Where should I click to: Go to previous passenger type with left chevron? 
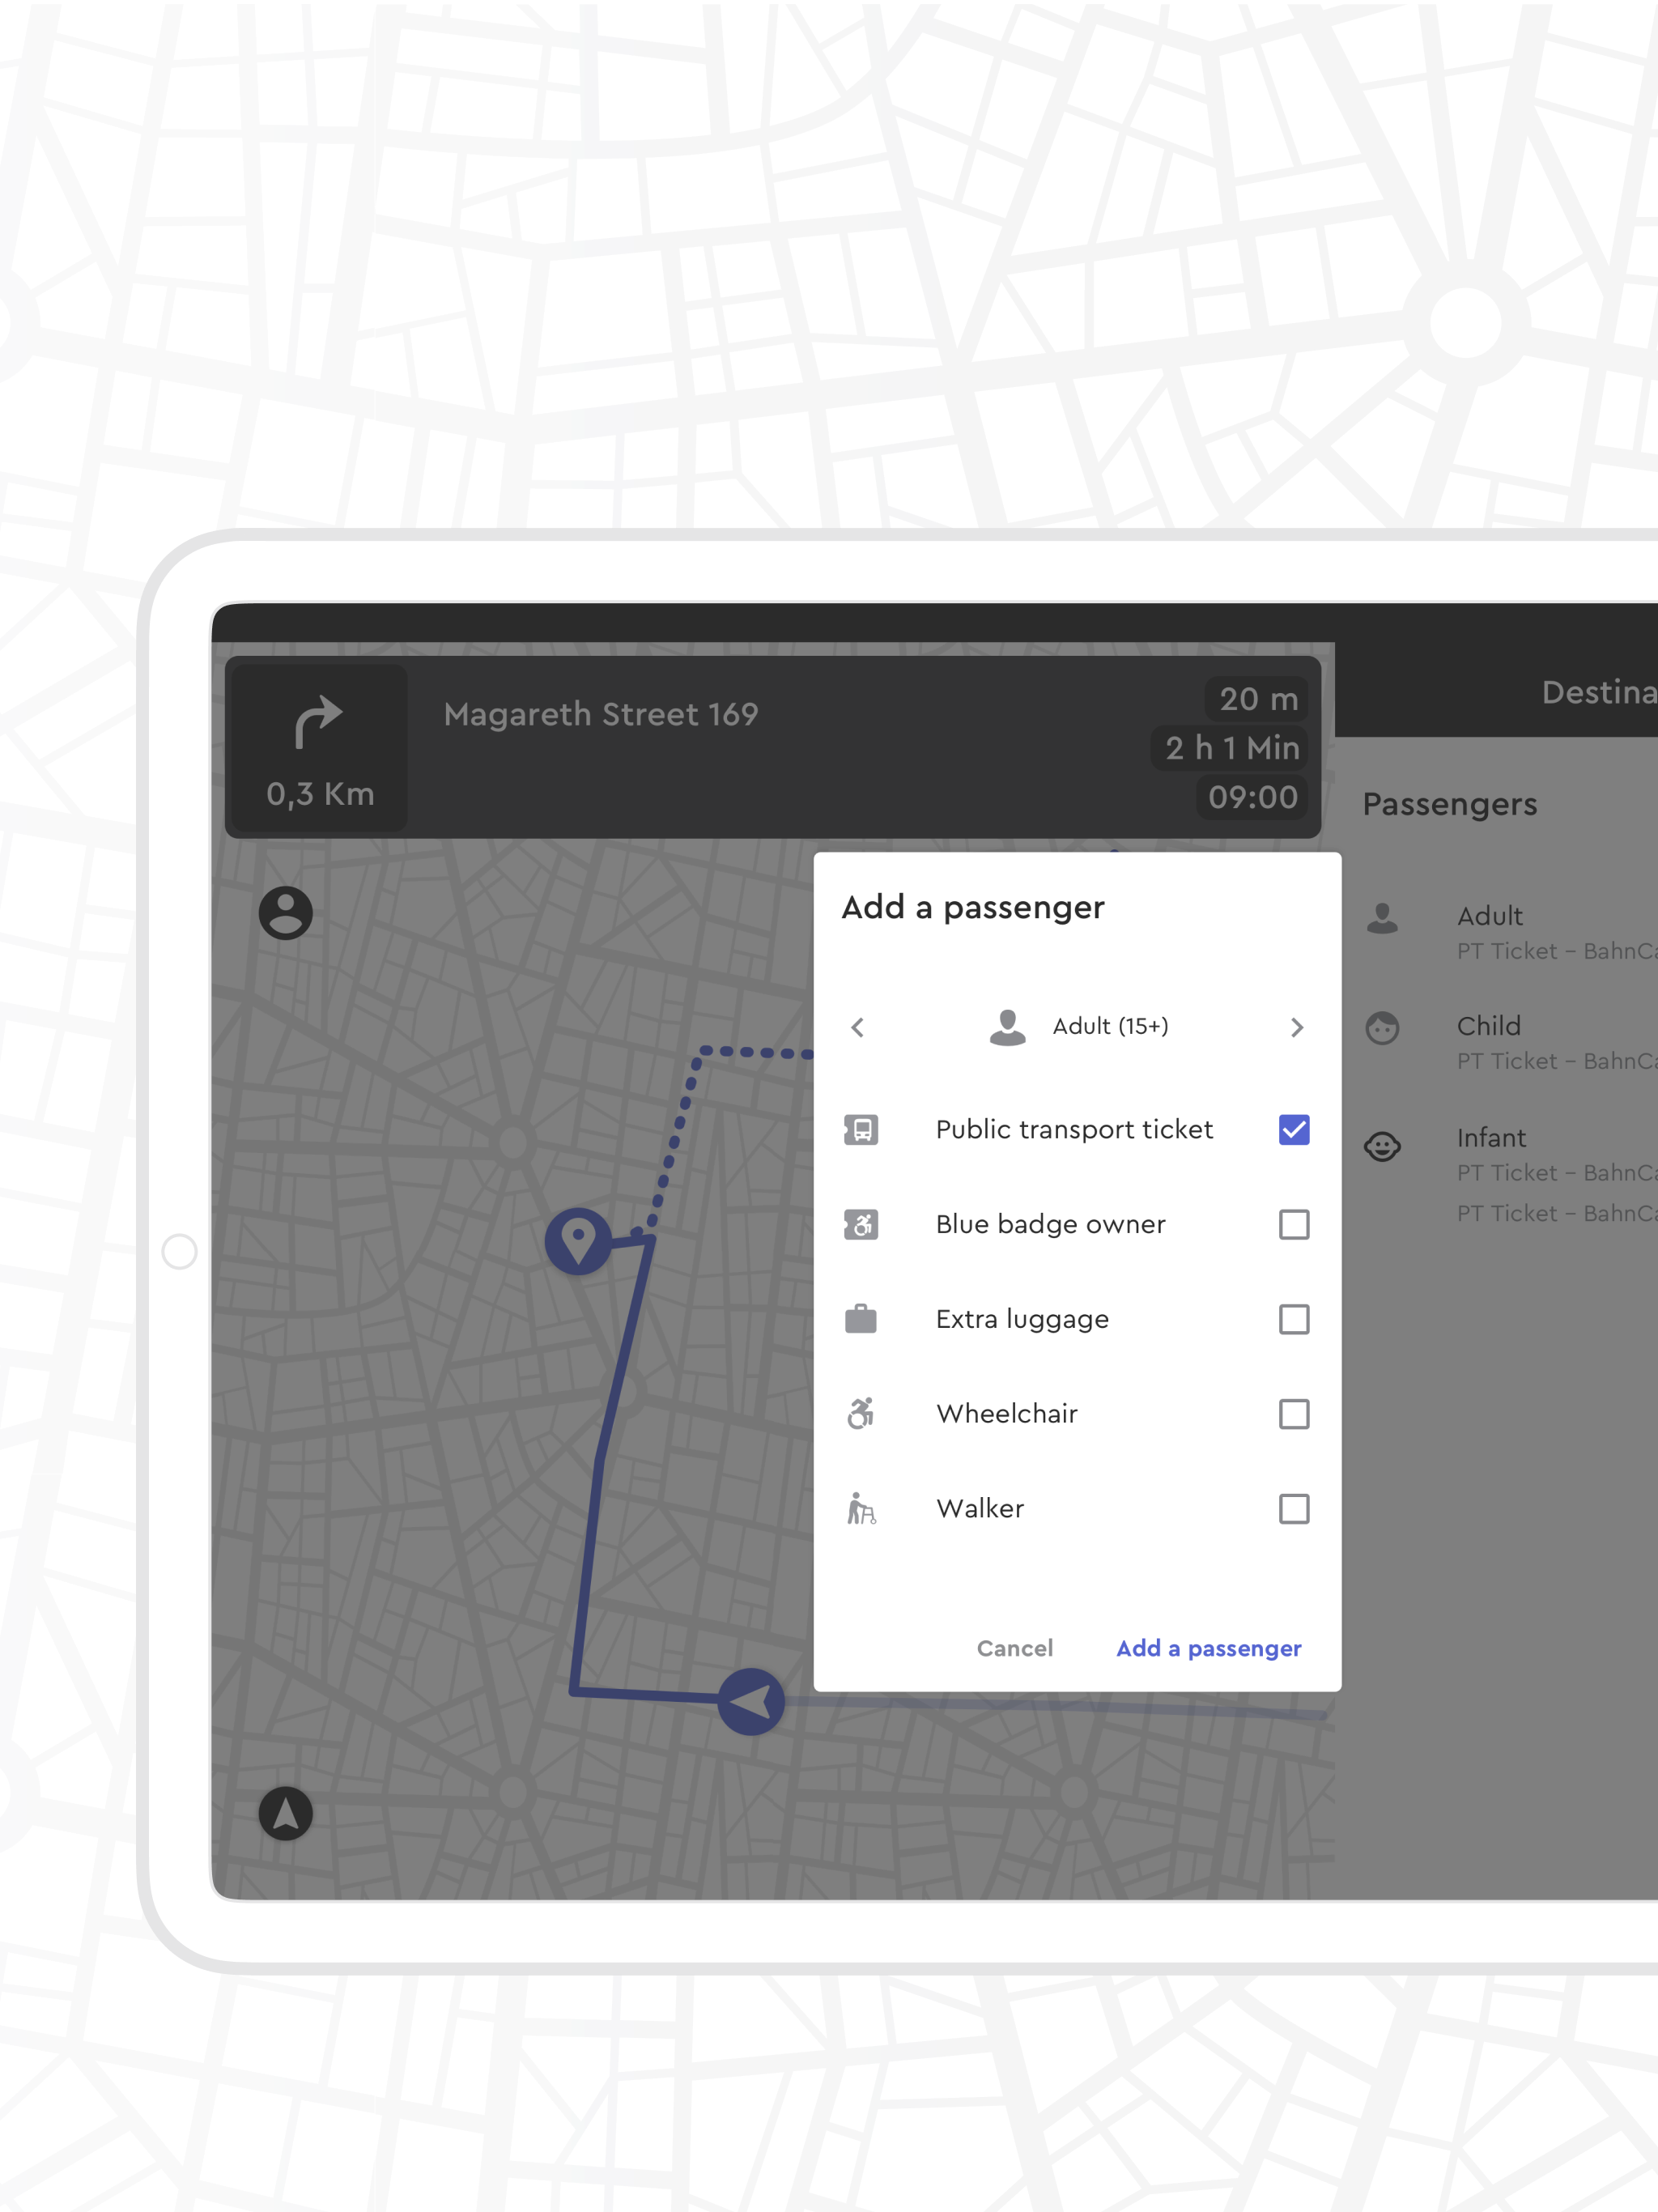tap(857, 1027)
